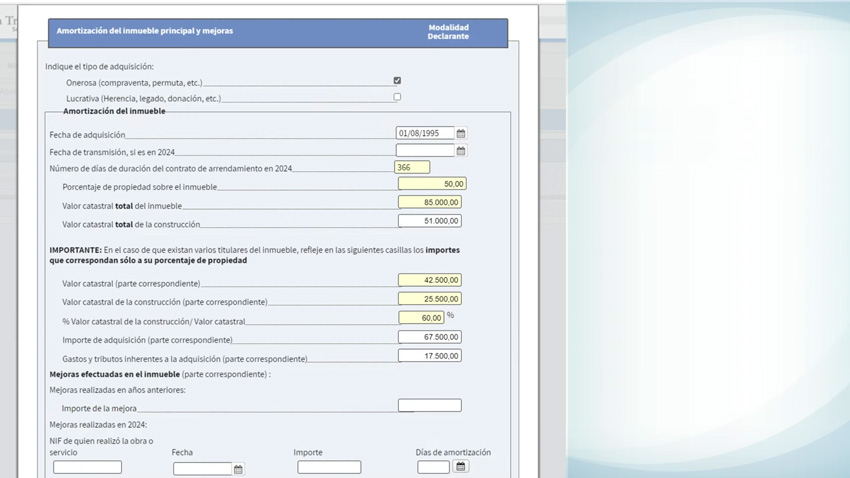
Task: Click Valor catastral total de la construcción field
Action: click(x=429, y=221)
